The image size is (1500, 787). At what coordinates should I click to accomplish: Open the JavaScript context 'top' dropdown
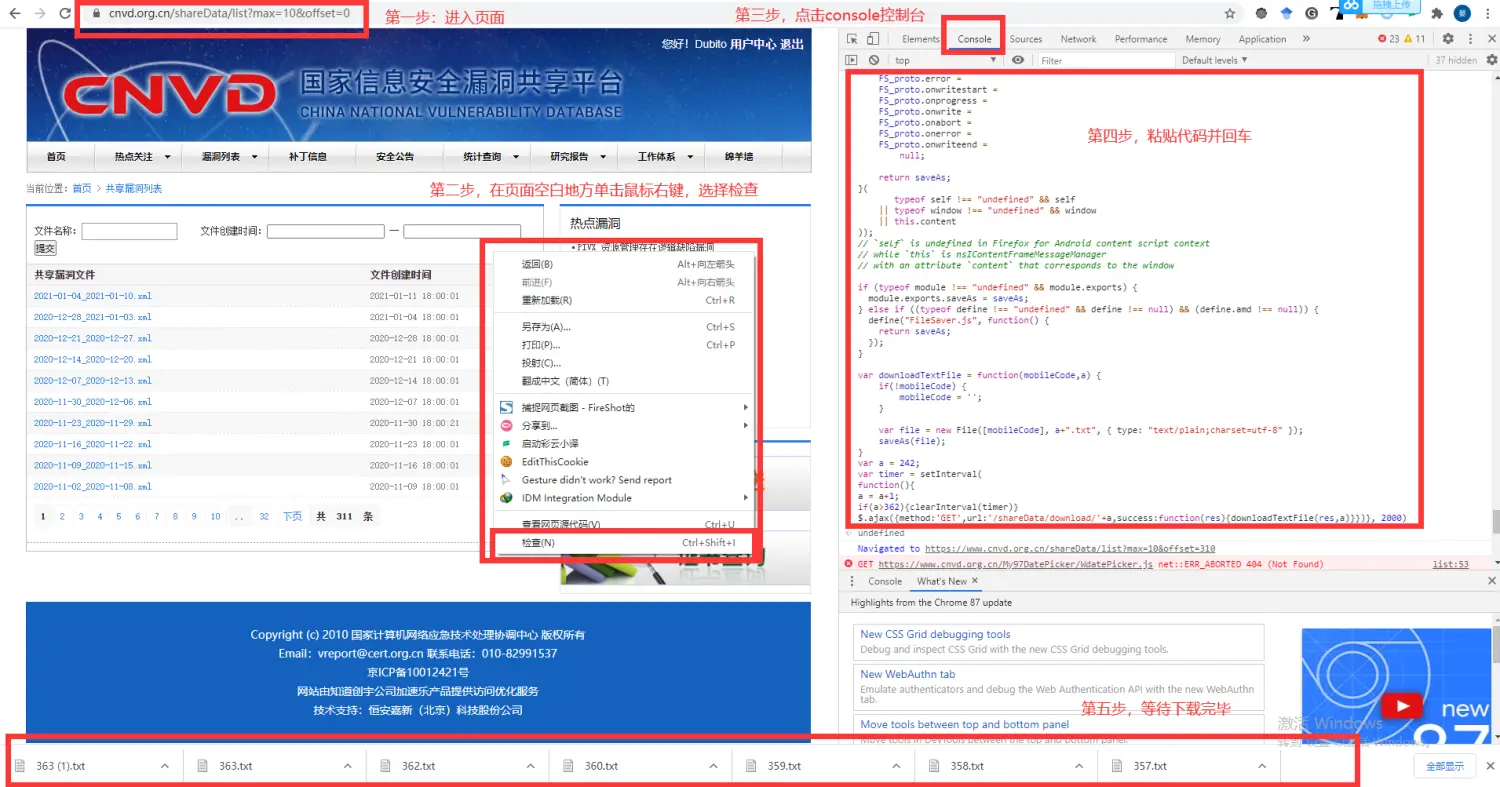pyautogui.click(x=945, y=60)
